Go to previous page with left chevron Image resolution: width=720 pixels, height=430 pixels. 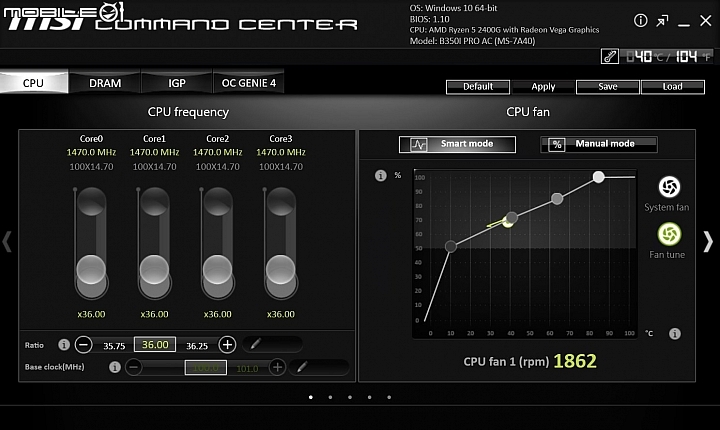[x=6, y=242]
